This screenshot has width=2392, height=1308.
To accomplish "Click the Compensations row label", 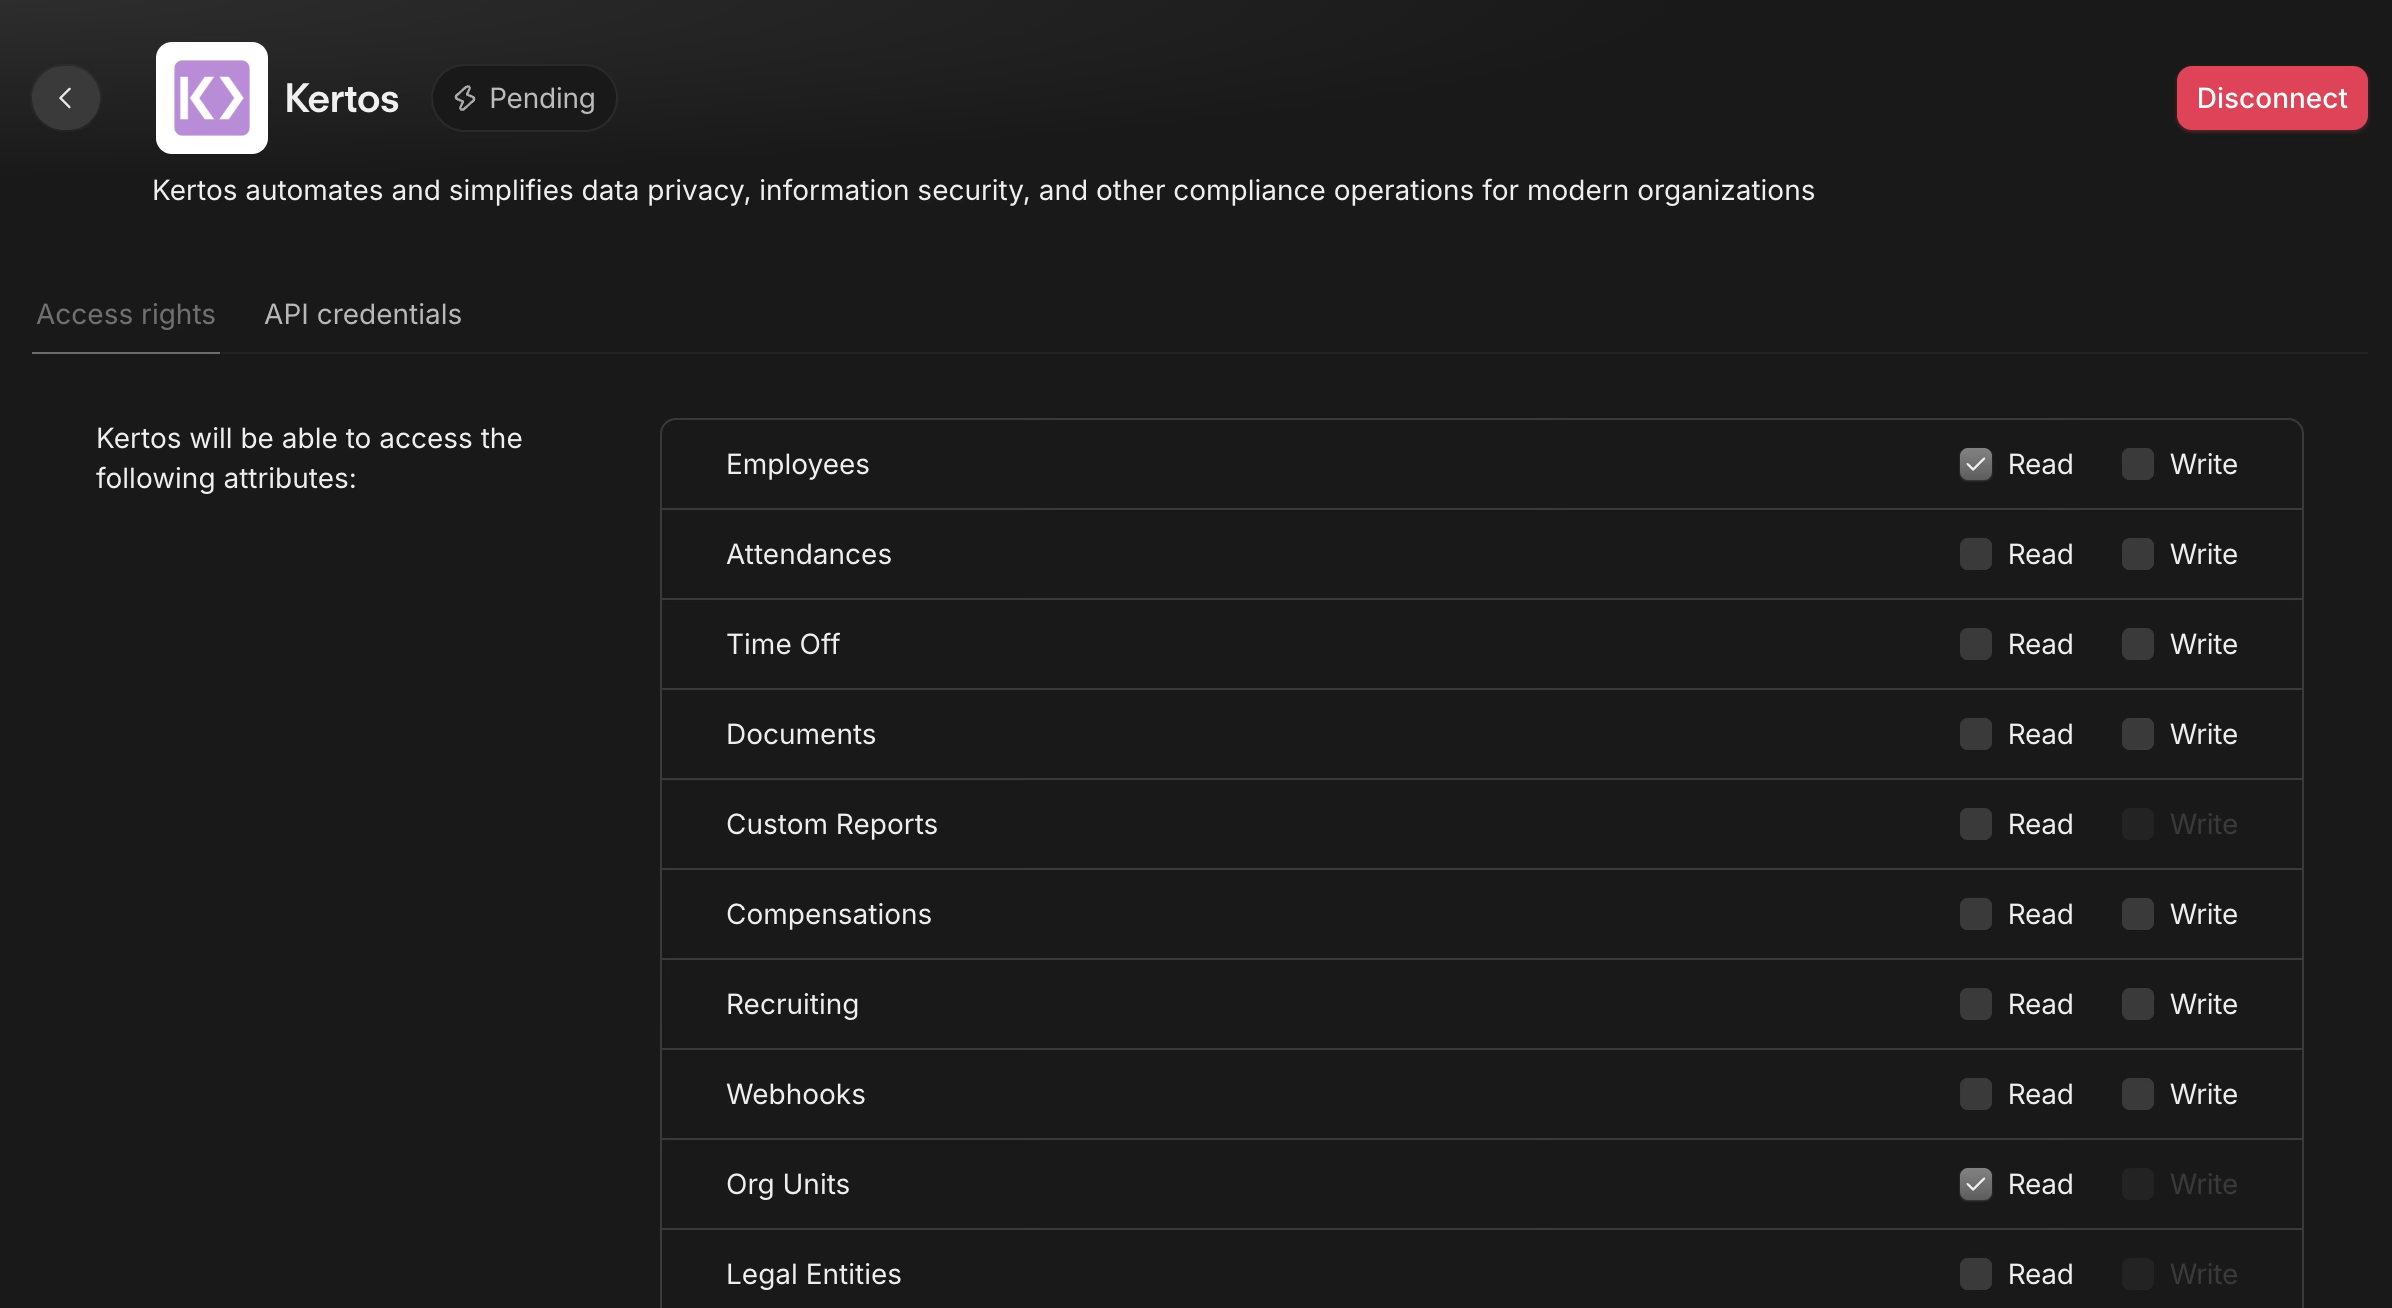I will [829, 914].
